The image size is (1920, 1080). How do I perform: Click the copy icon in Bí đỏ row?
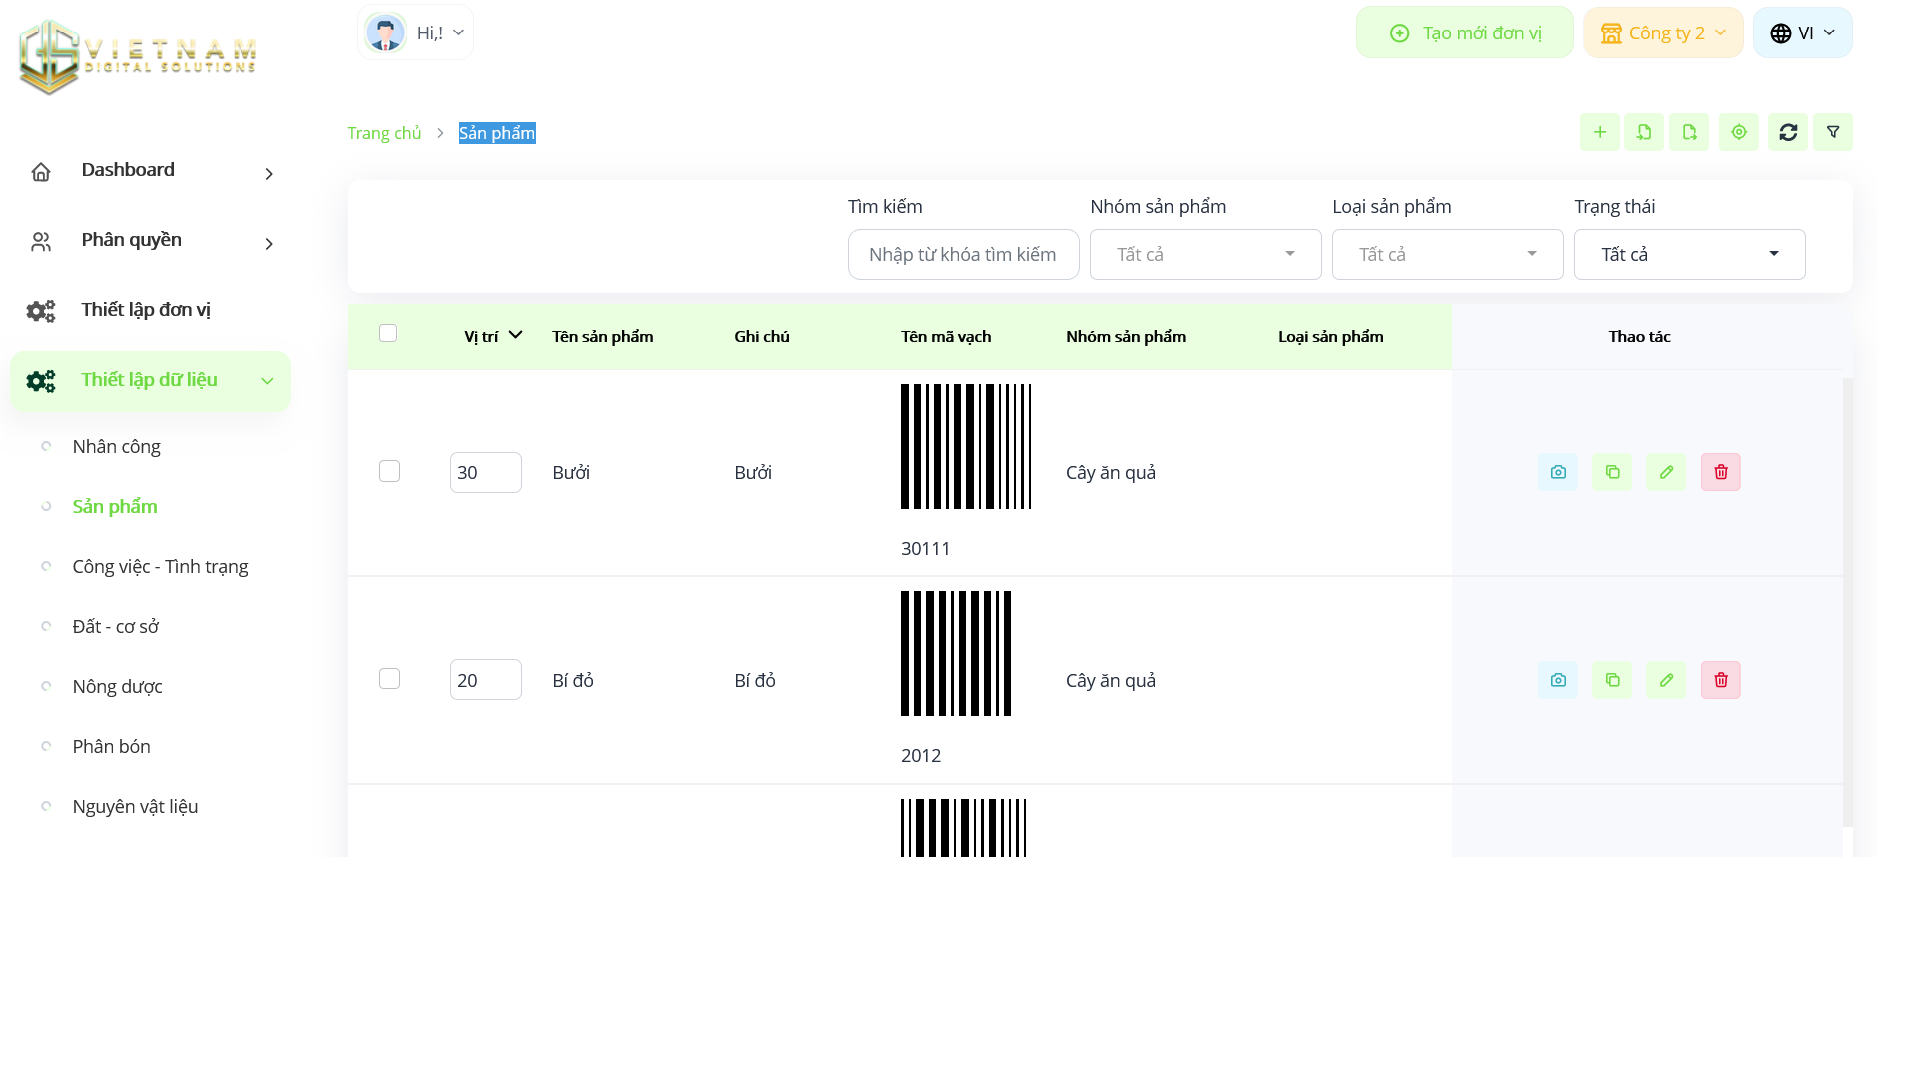coord(1611,680)
